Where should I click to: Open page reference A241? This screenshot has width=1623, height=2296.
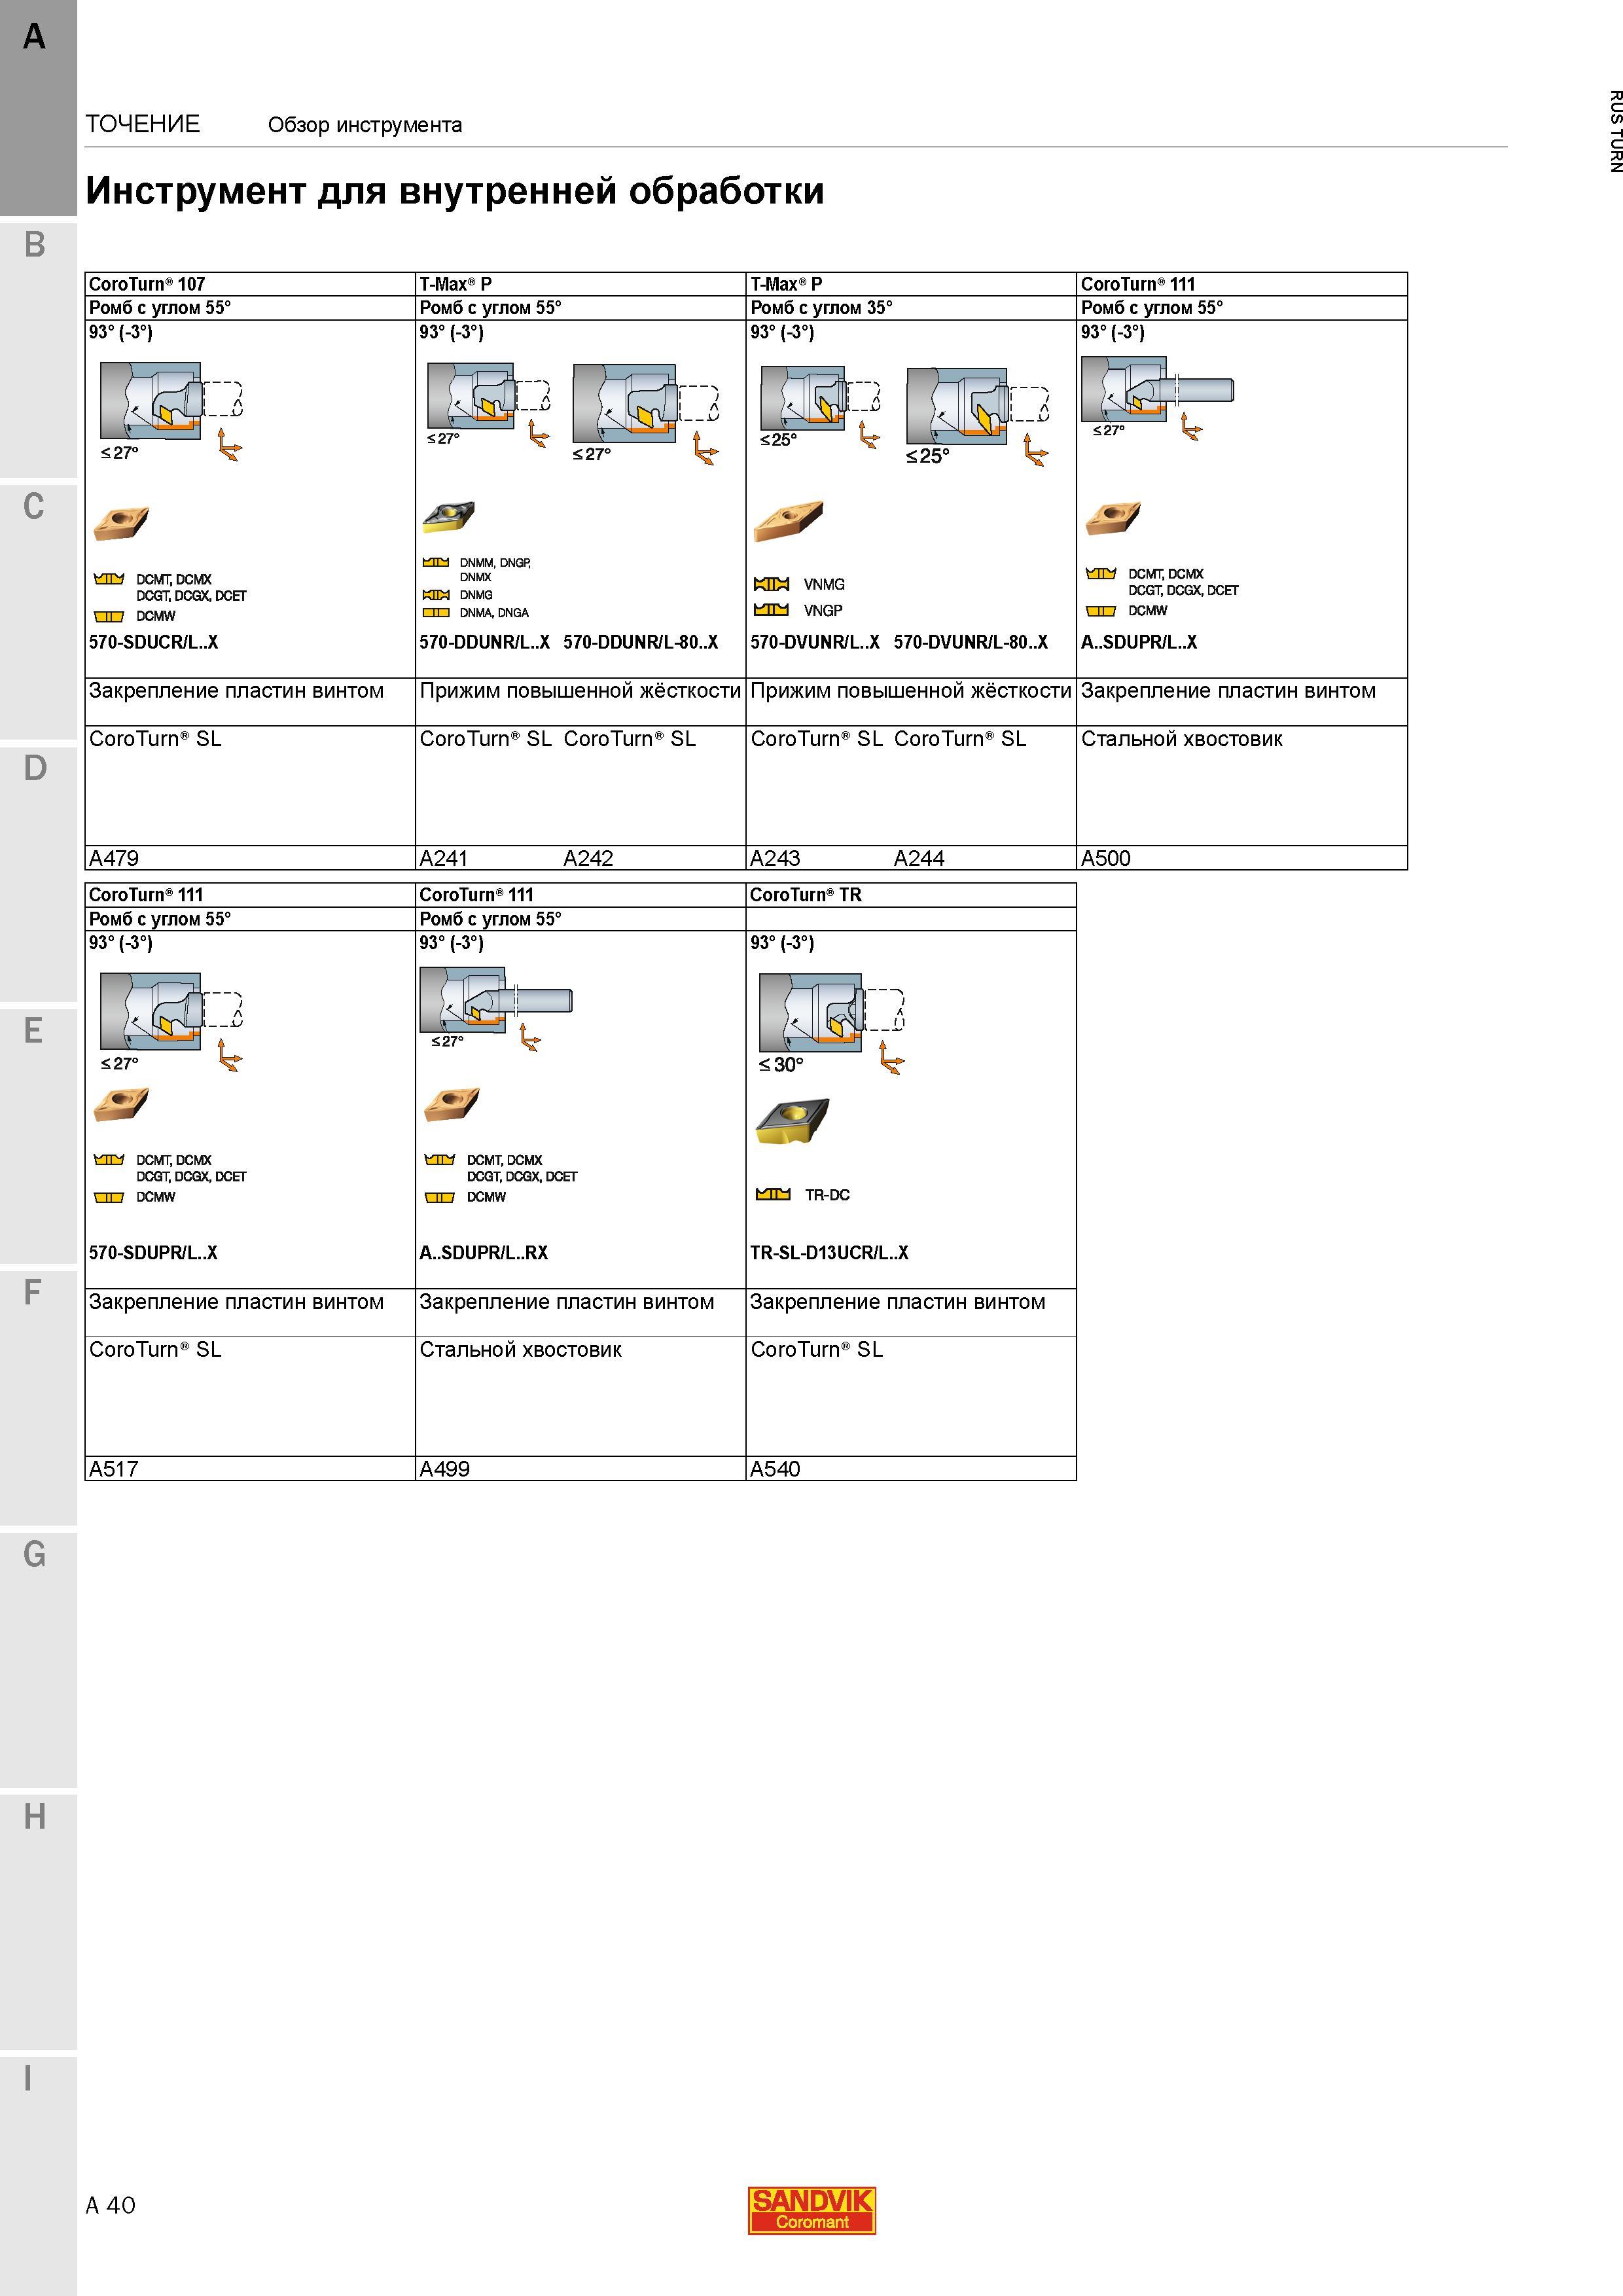(x=444, y=858)
